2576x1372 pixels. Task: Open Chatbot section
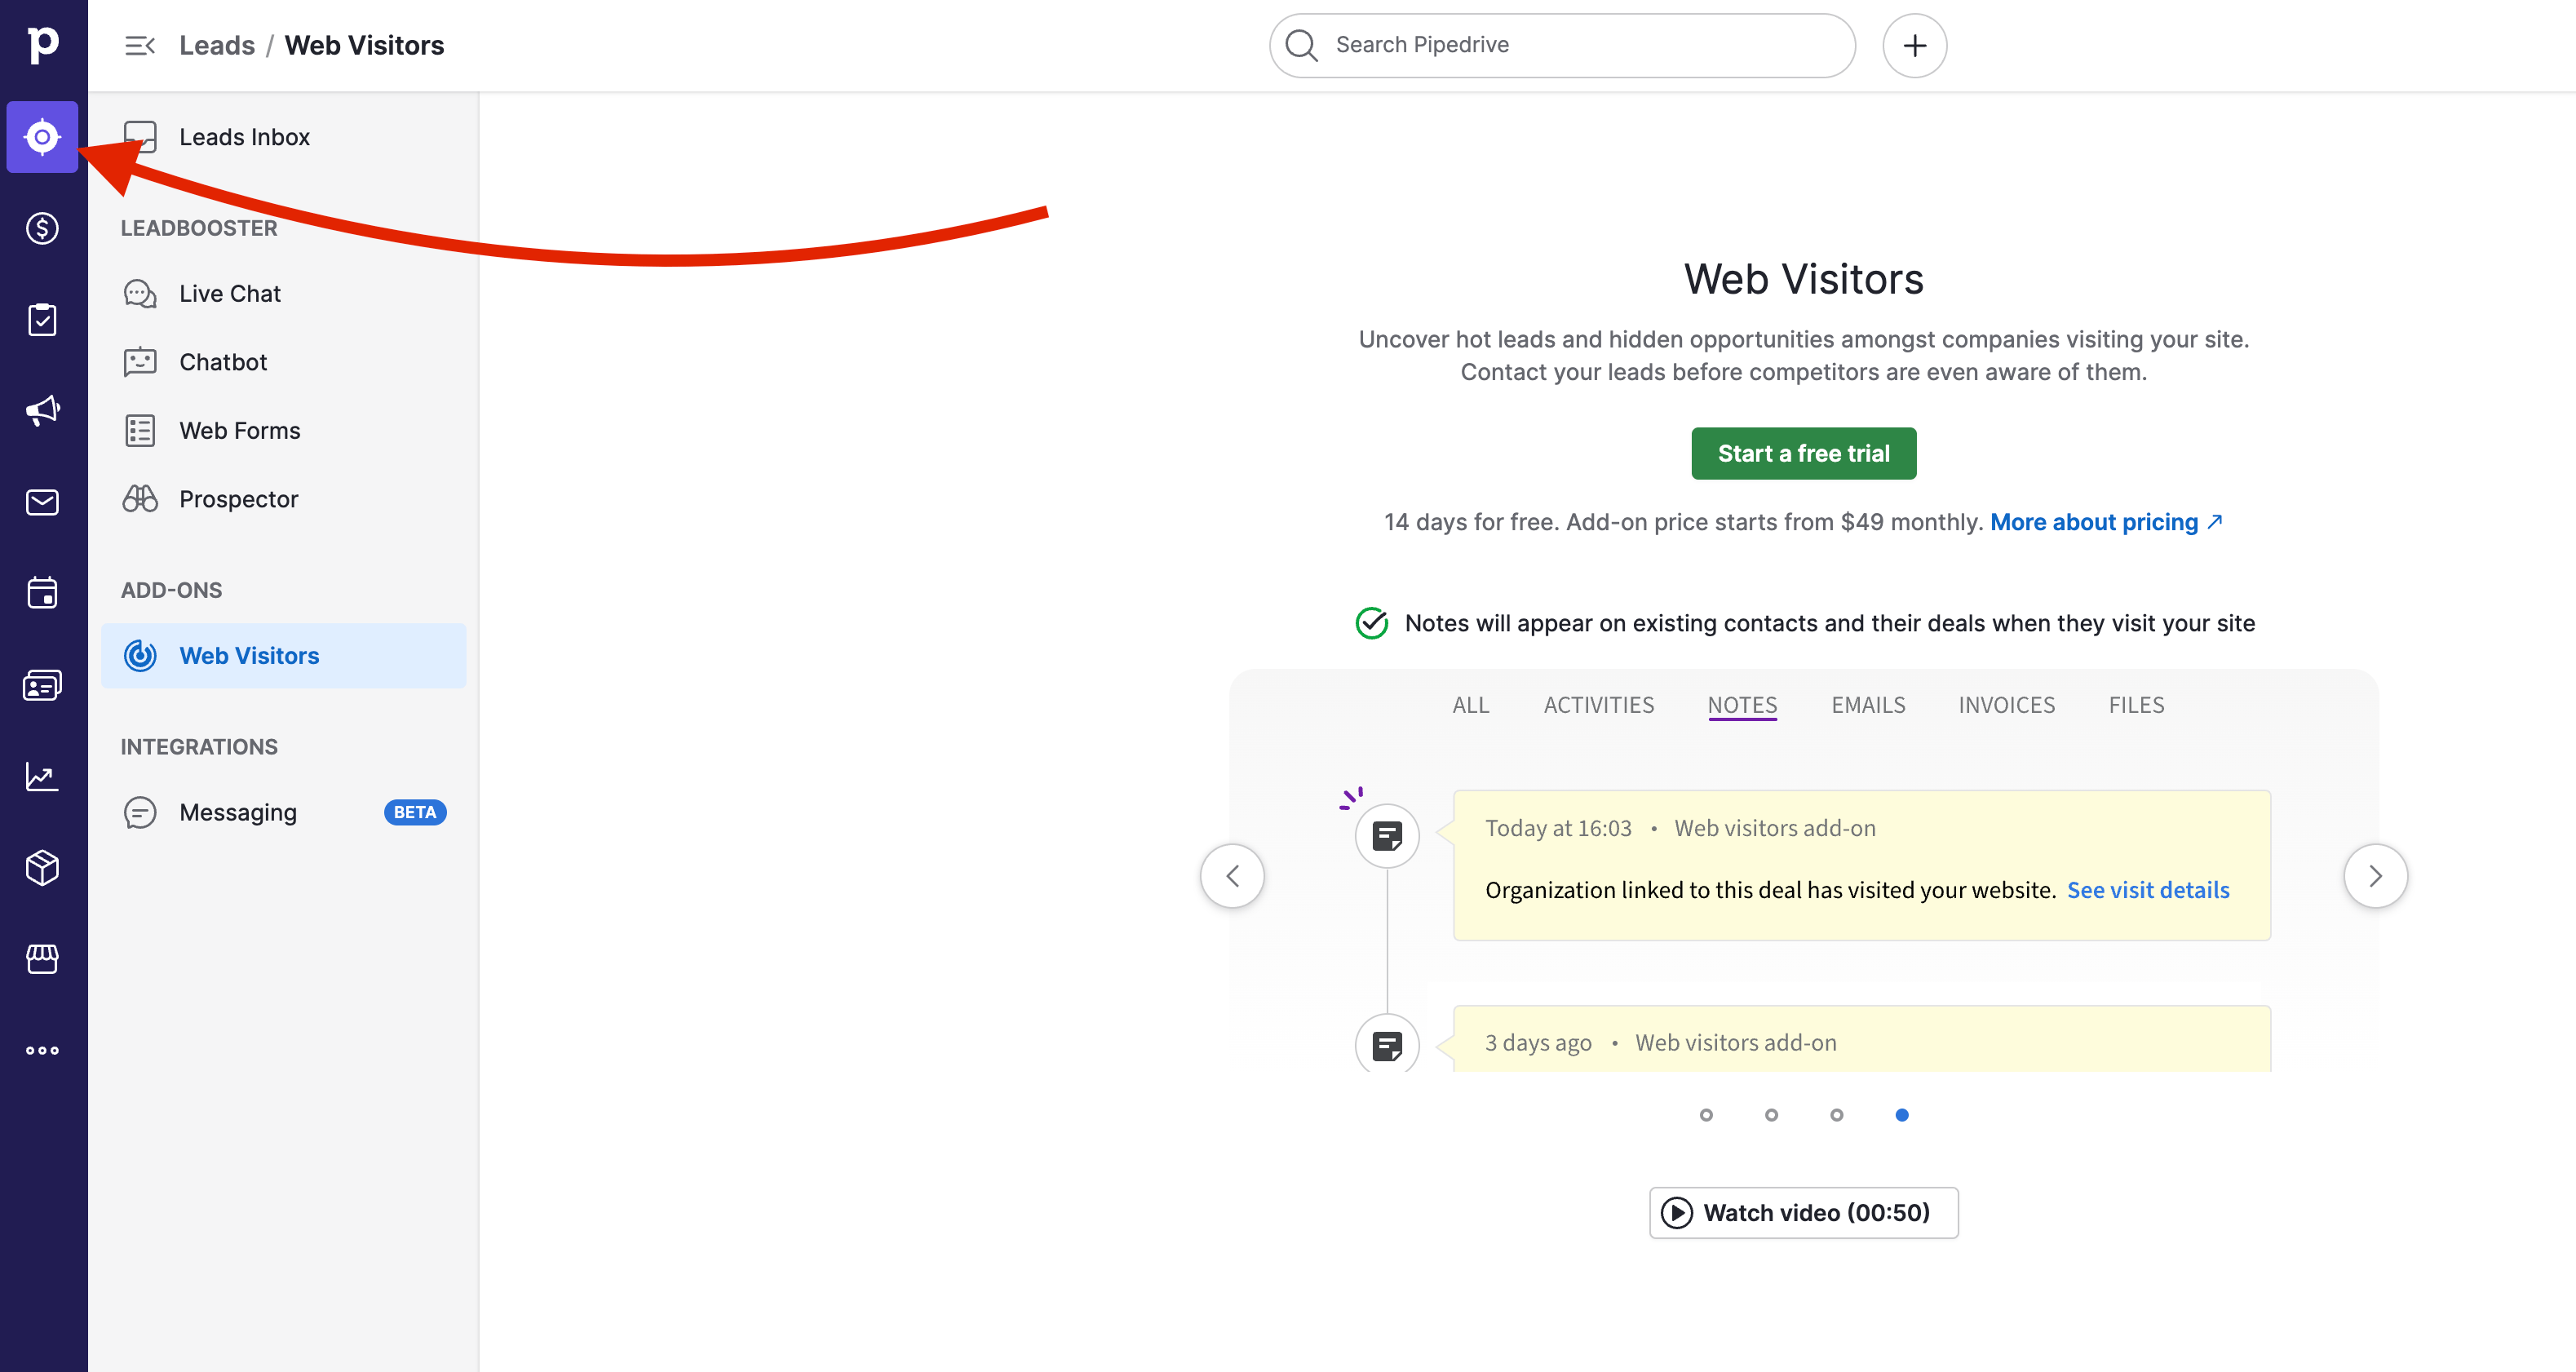click(x=283, y=362)
